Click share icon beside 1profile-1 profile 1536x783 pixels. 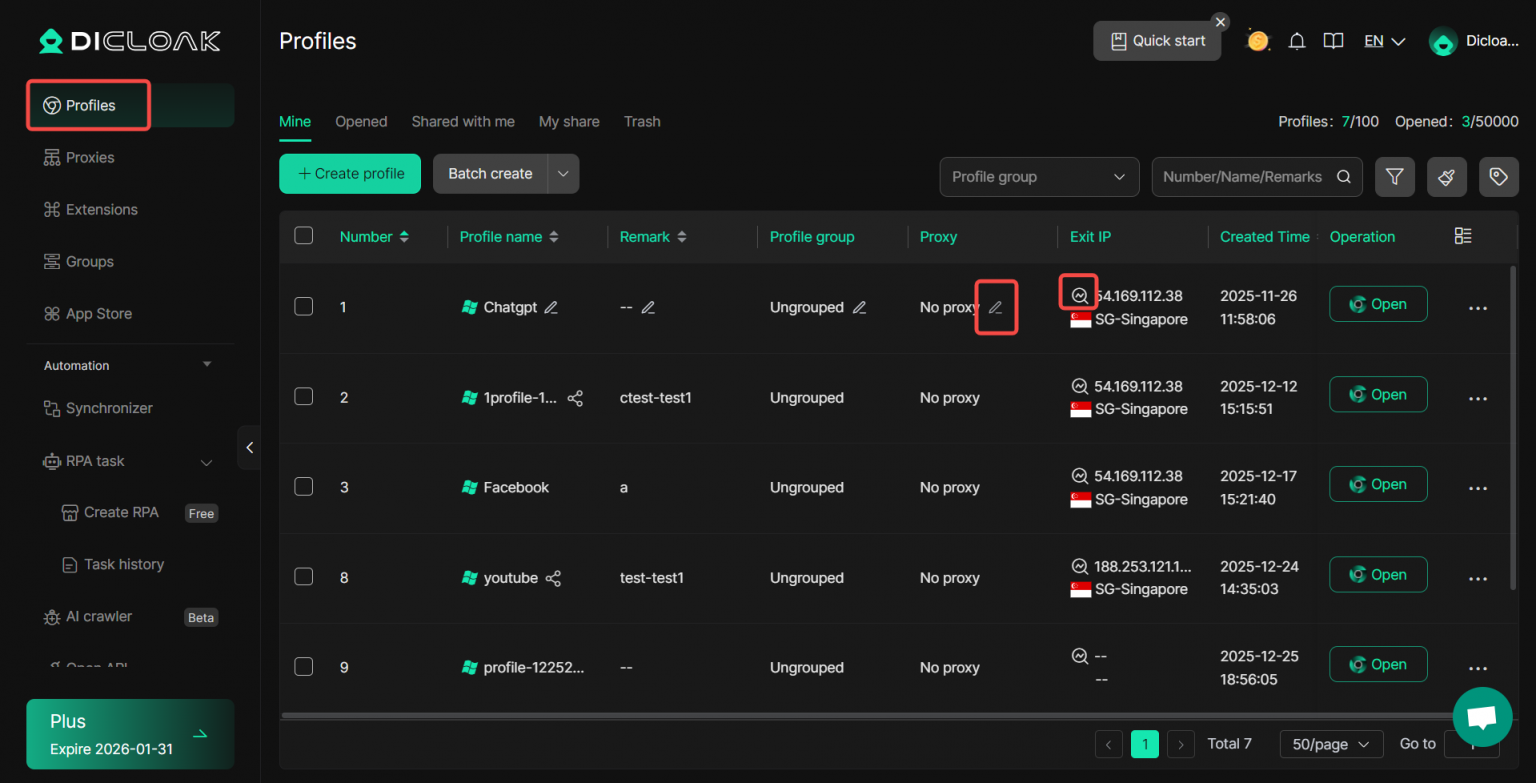pos(575,398)
